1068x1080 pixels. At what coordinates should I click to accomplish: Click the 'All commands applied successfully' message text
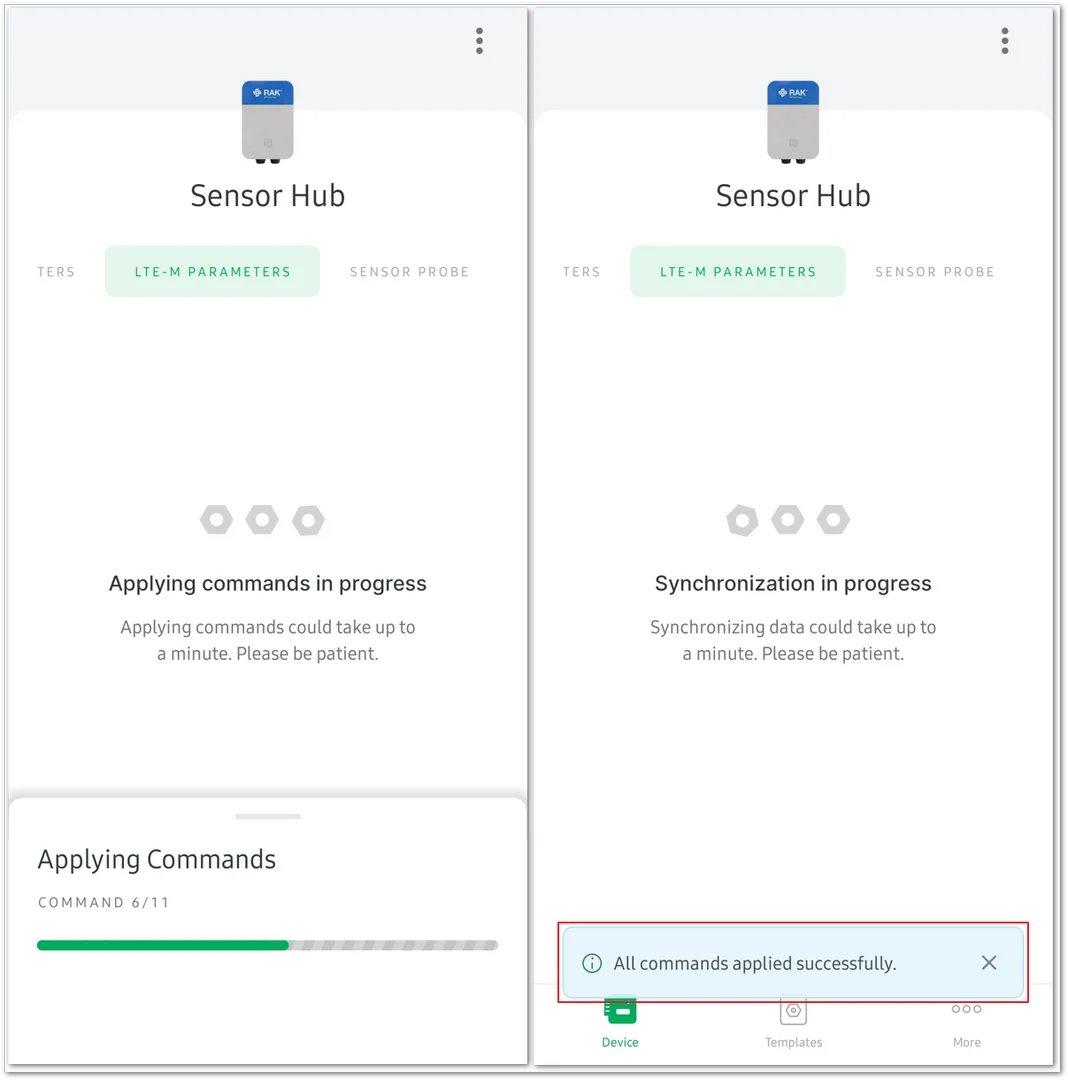tap(755, 963)
